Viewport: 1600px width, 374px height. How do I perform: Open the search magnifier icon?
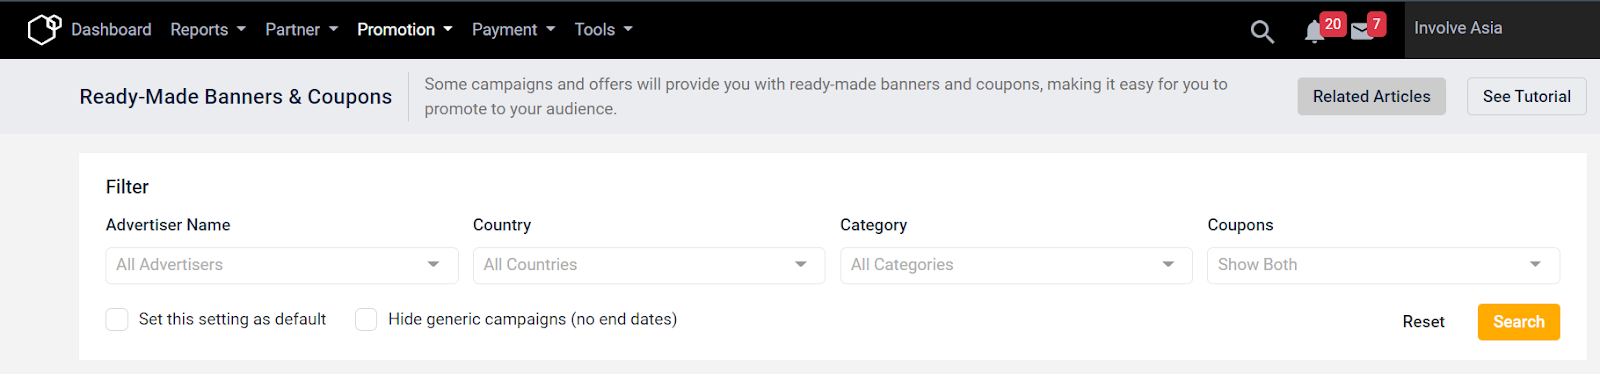click(1262, 32)
